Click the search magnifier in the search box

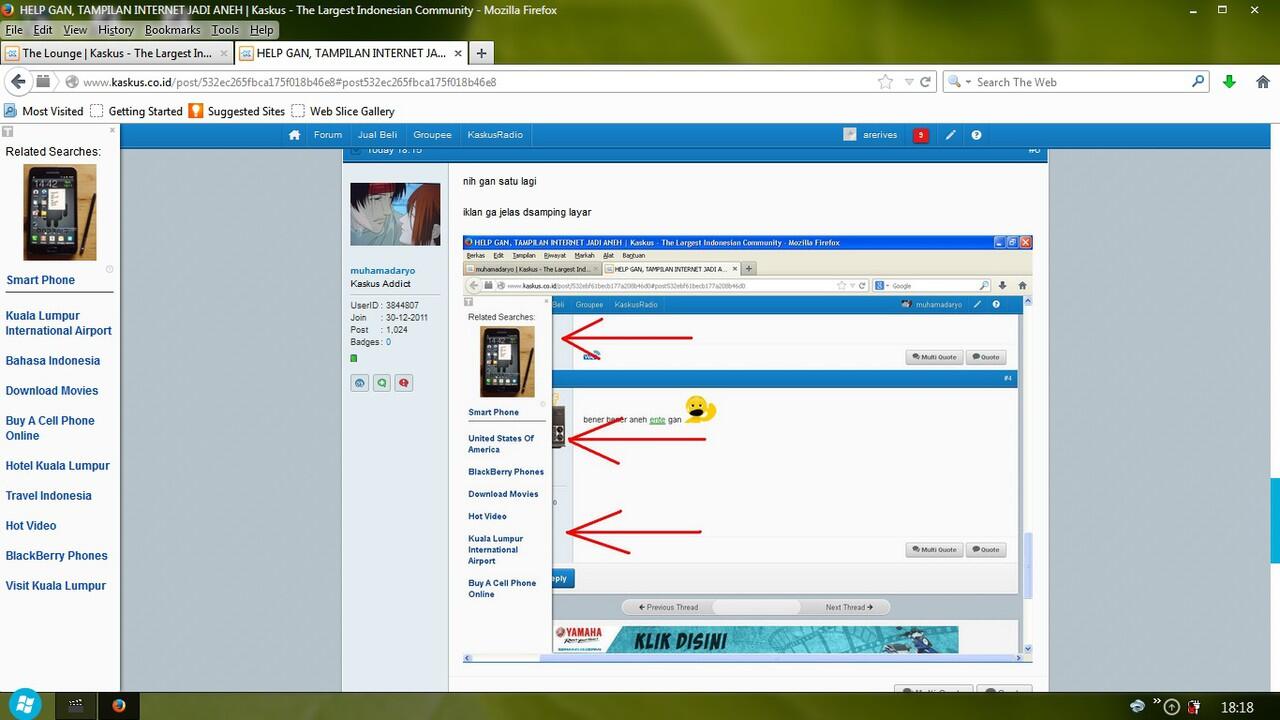pos(1198,82)
